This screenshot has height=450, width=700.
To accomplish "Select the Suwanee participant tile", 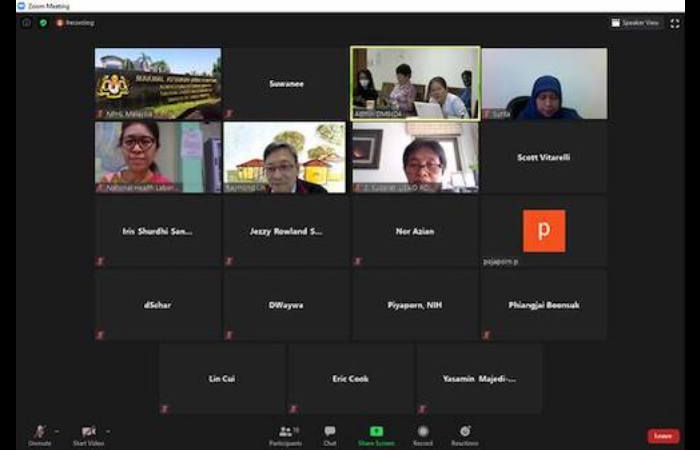I will 286,83.
